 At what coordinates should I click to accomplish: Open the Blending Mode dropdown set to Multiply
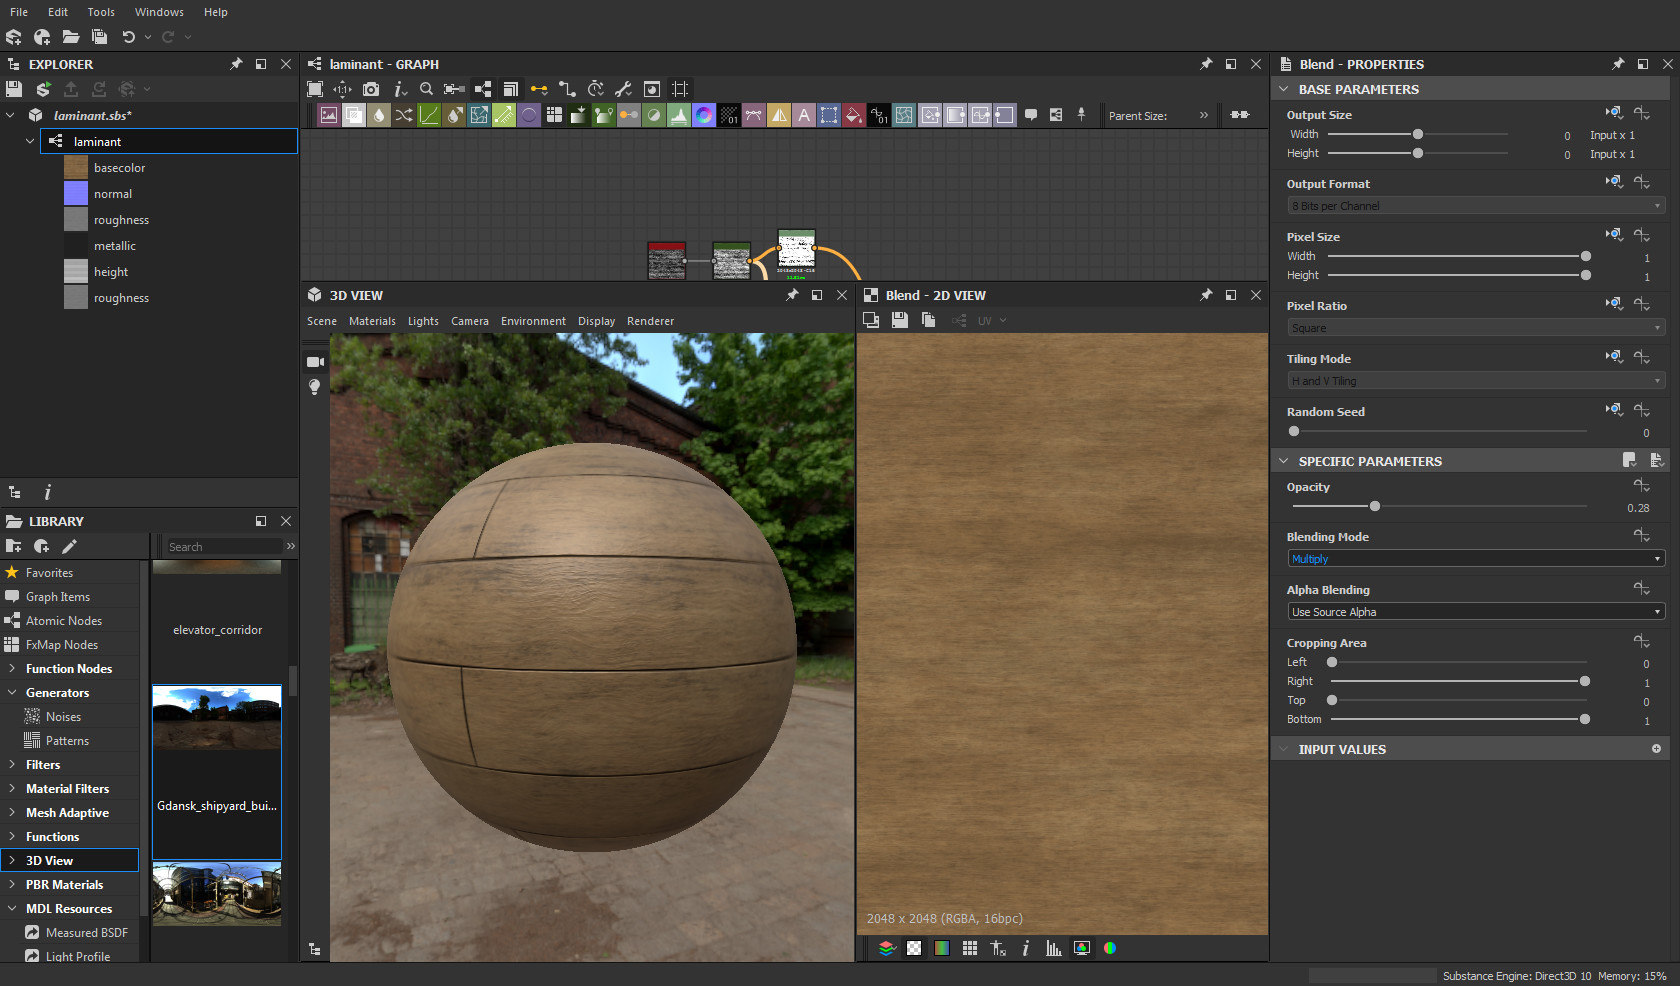(1473, 558)
